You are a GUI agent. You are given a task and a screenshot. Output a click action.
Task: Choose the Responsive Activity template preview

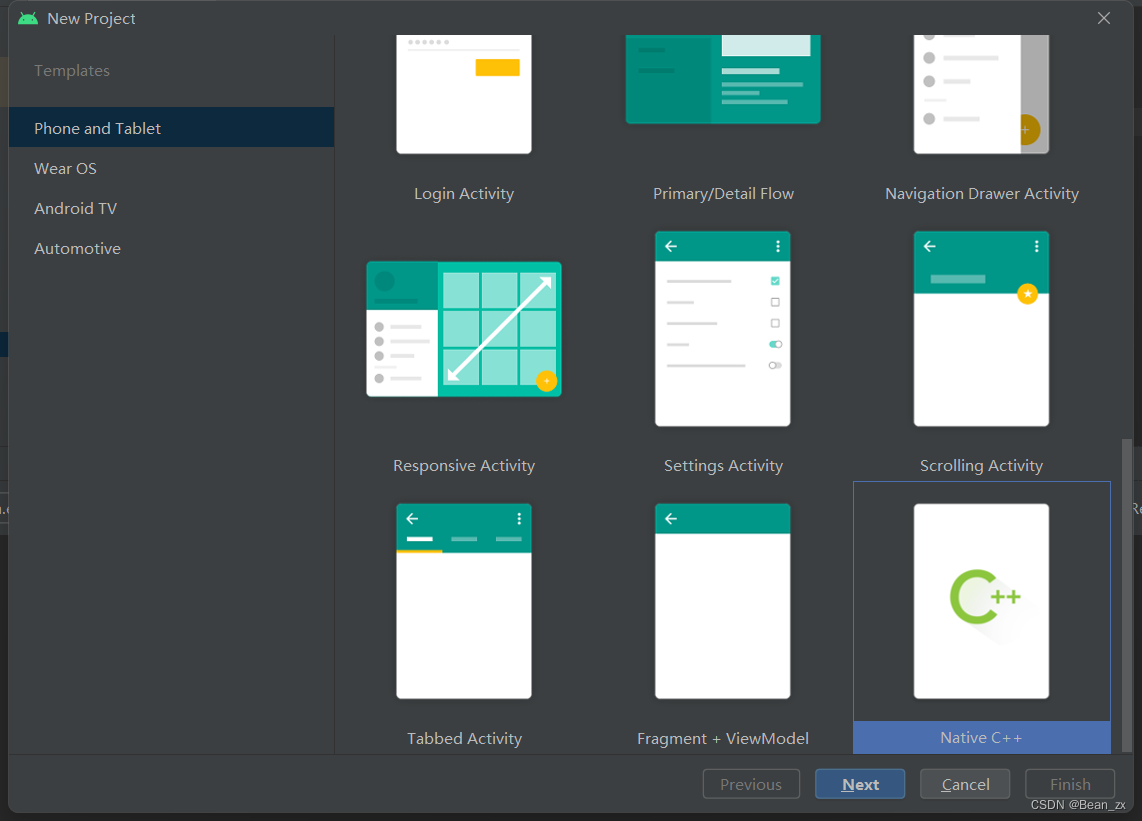[x=464, y=329]
